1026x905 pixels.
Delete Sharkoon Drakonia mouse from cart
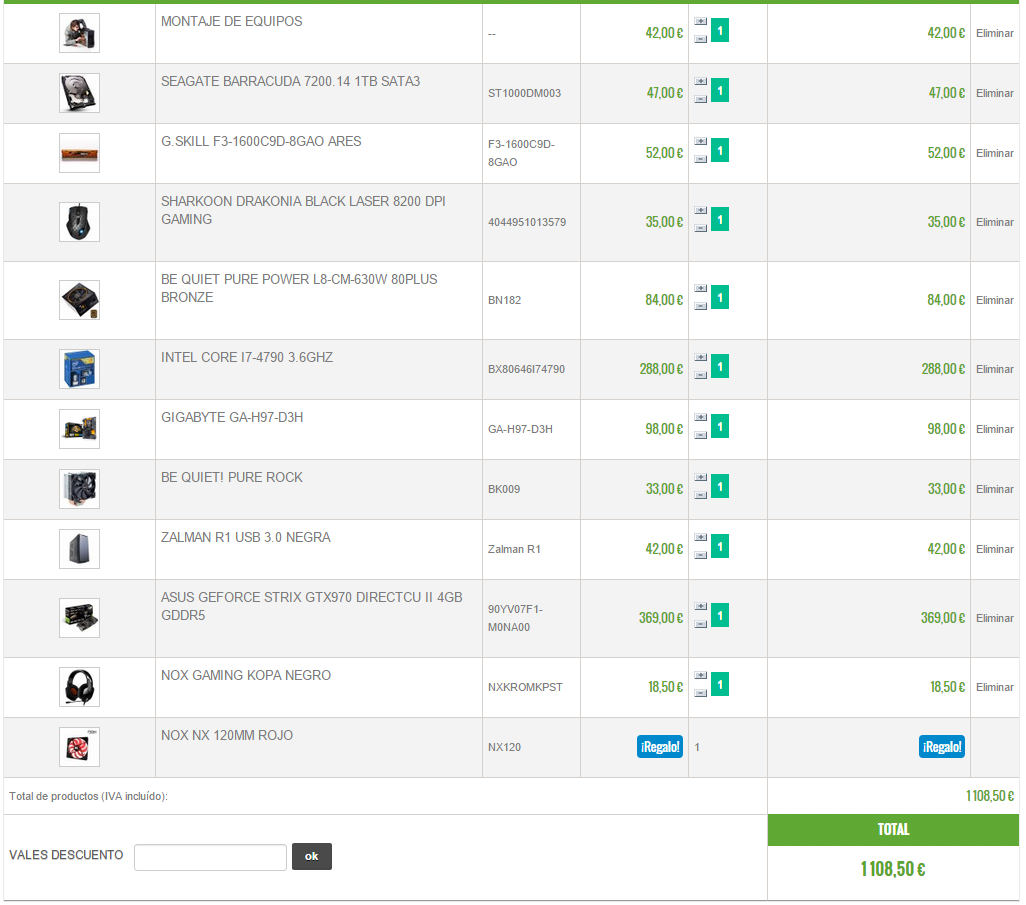coord(995,222)
